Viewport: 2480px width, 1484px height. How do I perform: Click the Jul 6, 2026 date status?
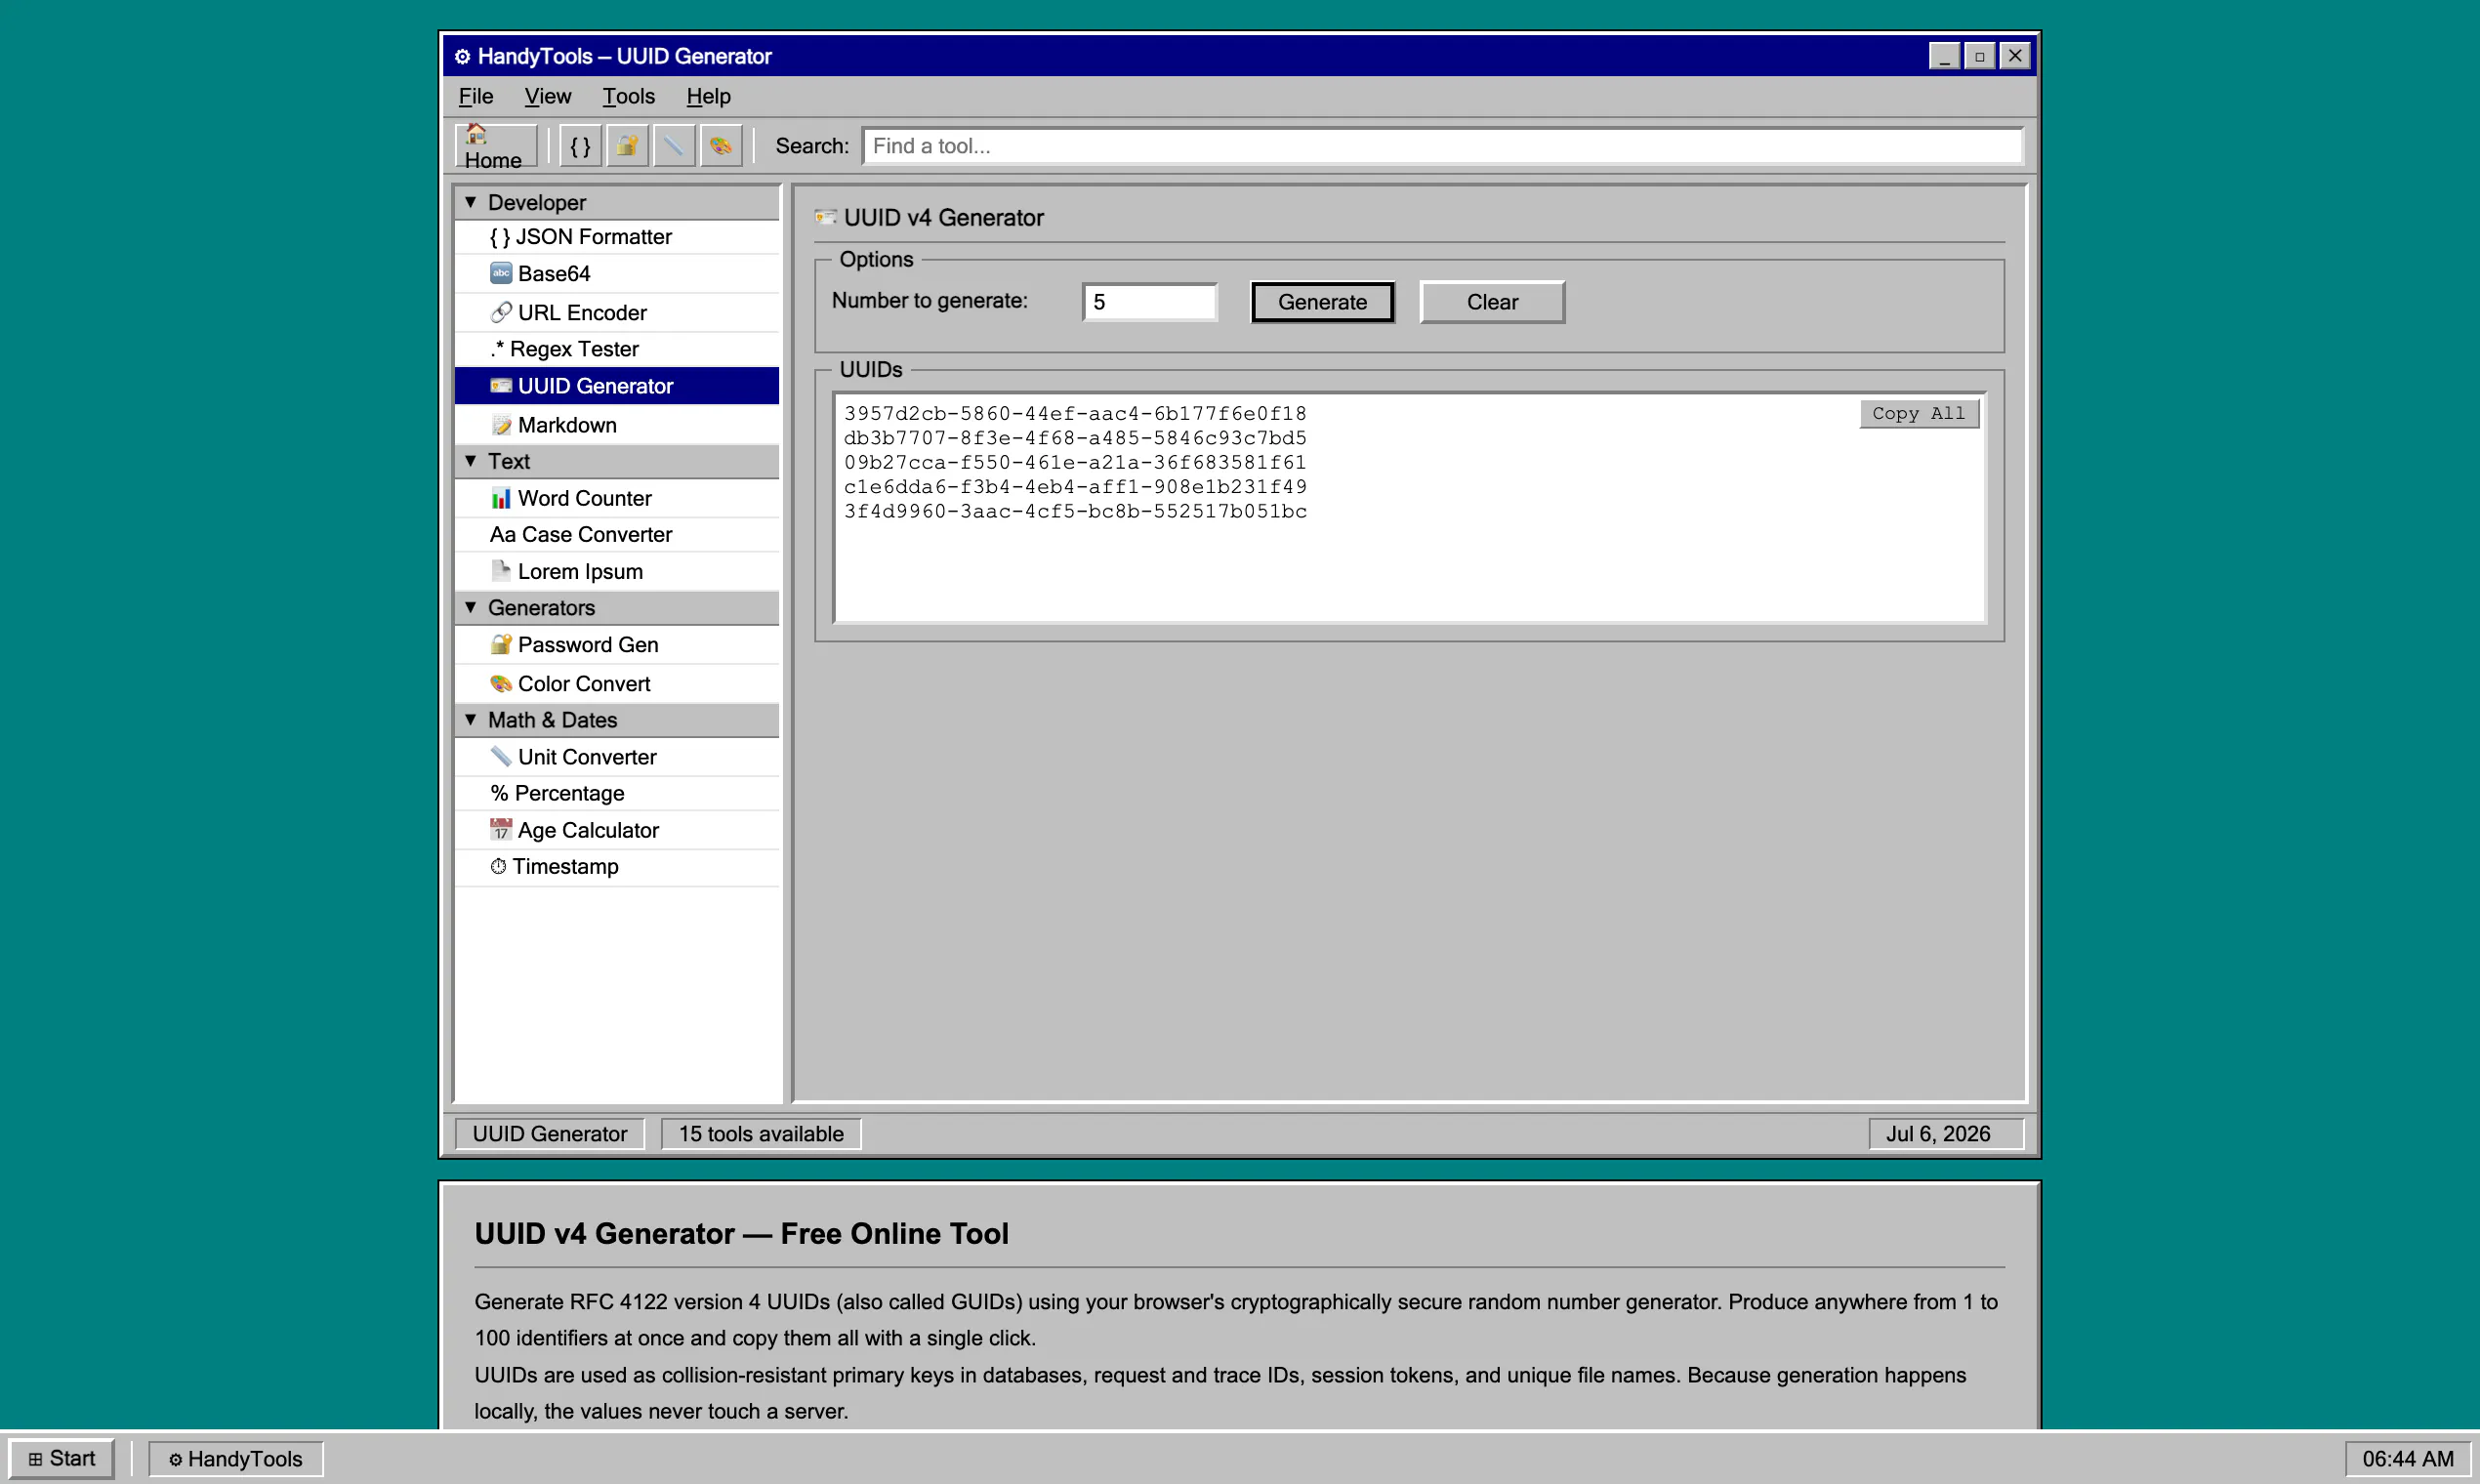point(1946,1134)
